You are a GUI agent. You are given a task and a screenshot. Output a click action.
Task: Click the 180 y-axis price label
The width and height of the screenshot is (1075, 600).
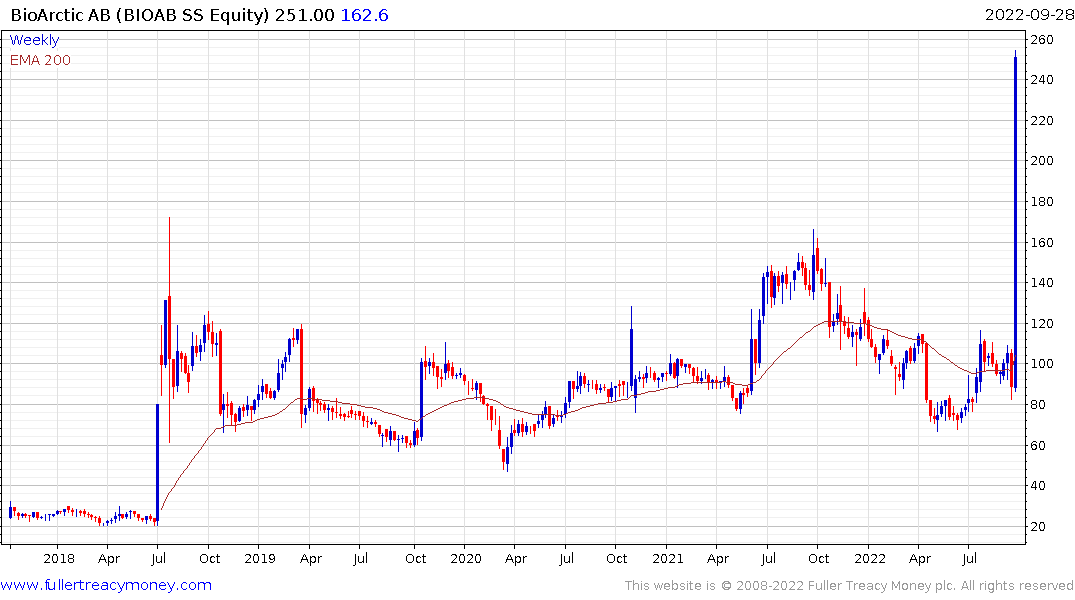[1042, 202]
